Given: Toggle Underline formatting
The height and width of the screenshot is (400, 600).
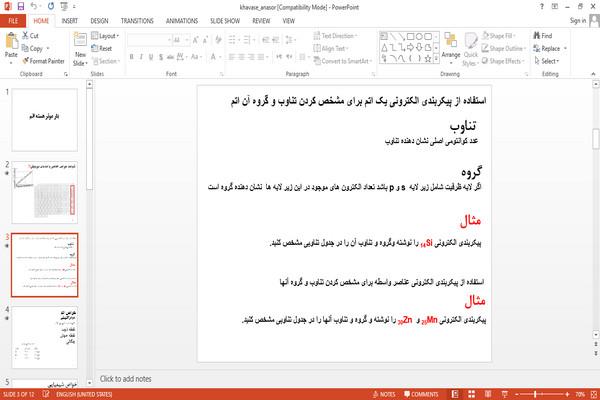Looking at the screenshot, I should coord(151,57).
